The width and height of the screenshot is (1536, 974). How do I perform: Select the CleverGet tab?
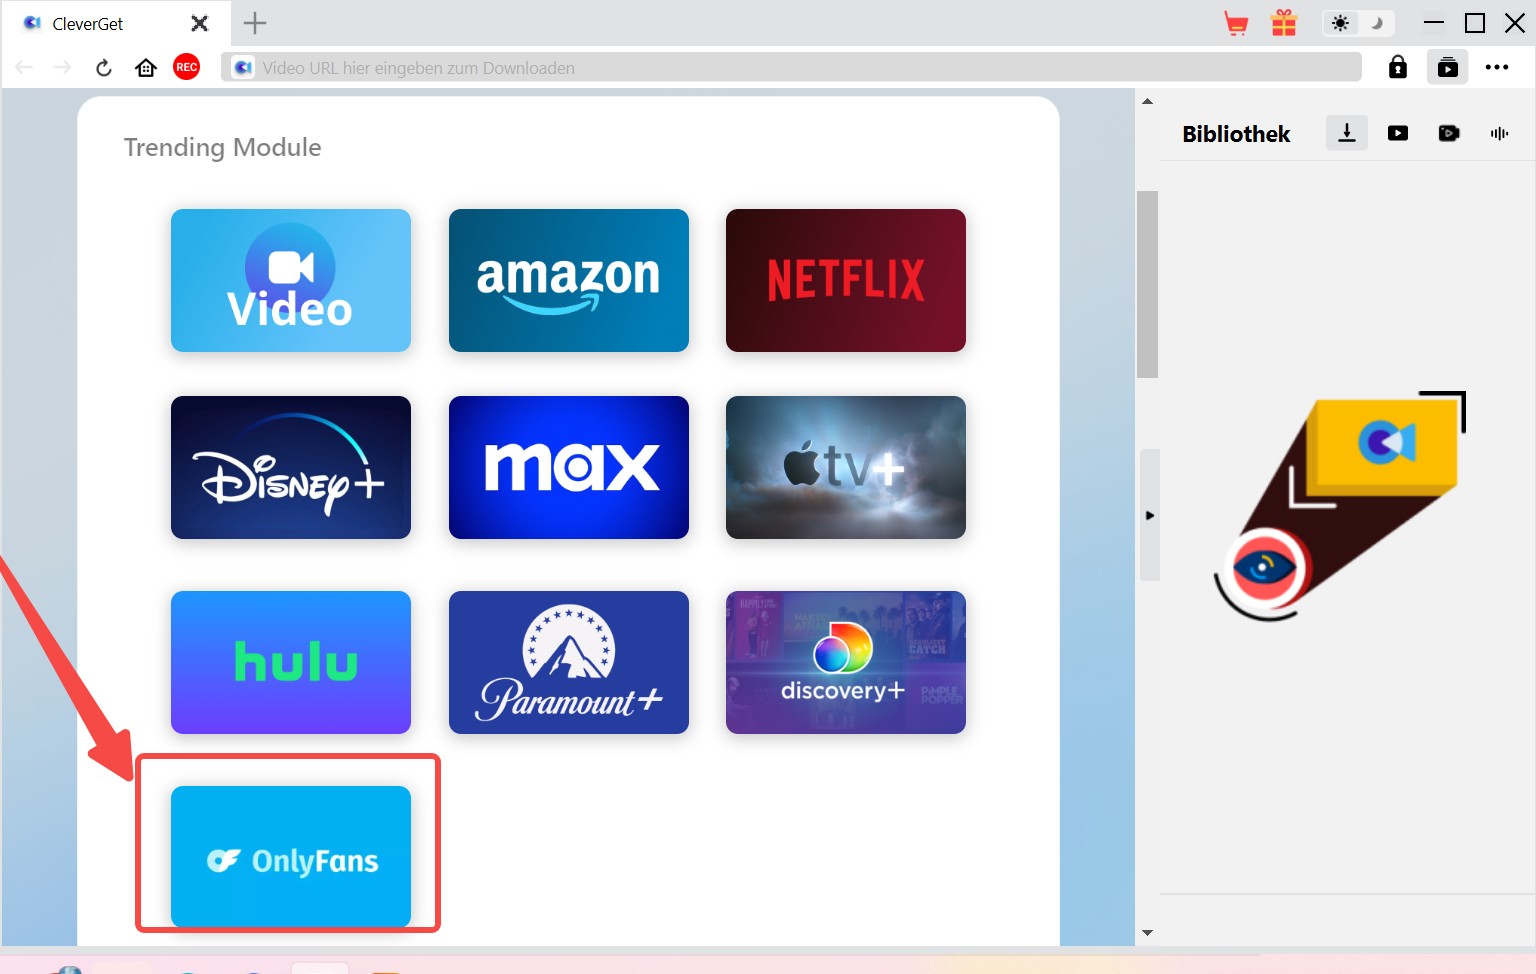pos(115,23)
